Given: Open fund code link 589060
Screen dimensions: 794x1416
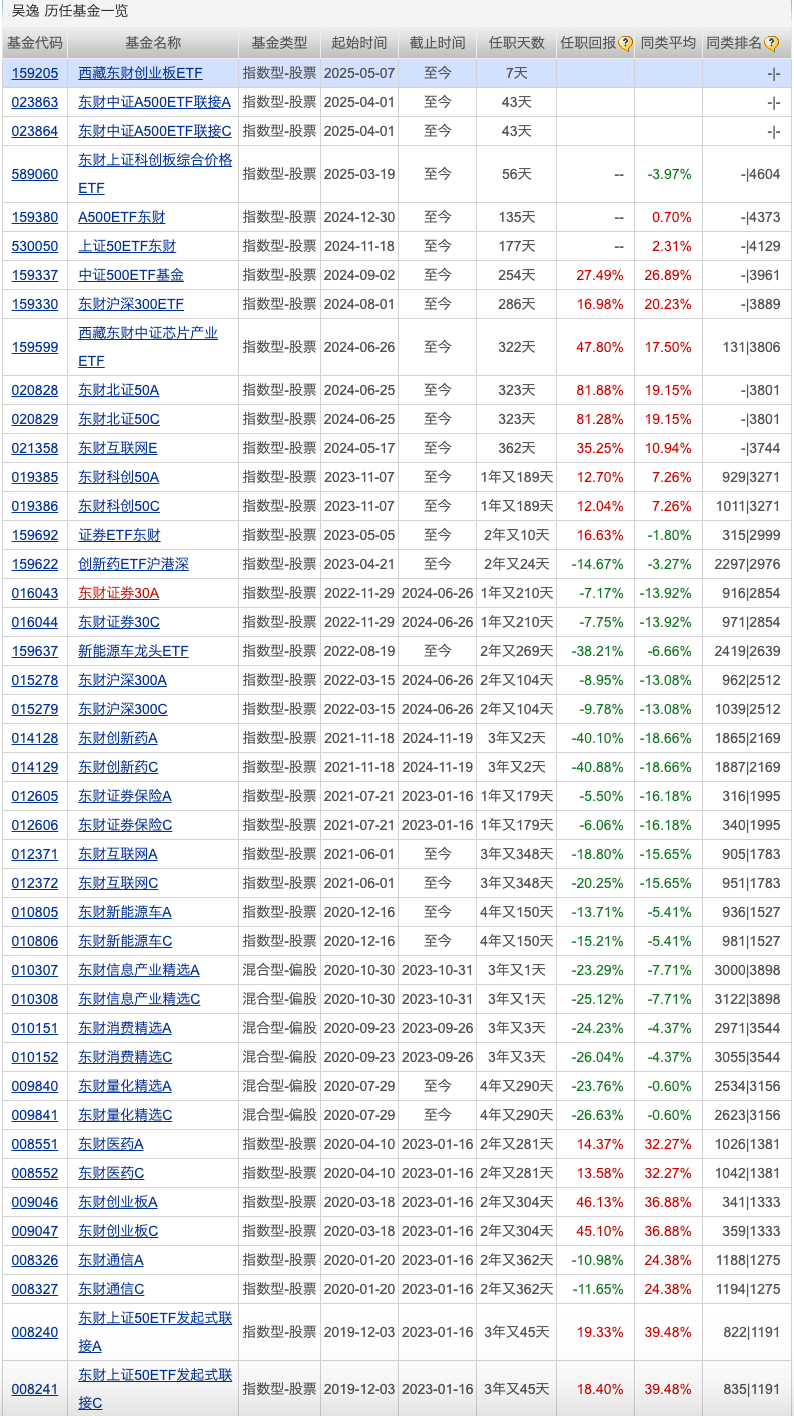Looking at the screenshot, I should pyautogui.click(x=35, y=174).
